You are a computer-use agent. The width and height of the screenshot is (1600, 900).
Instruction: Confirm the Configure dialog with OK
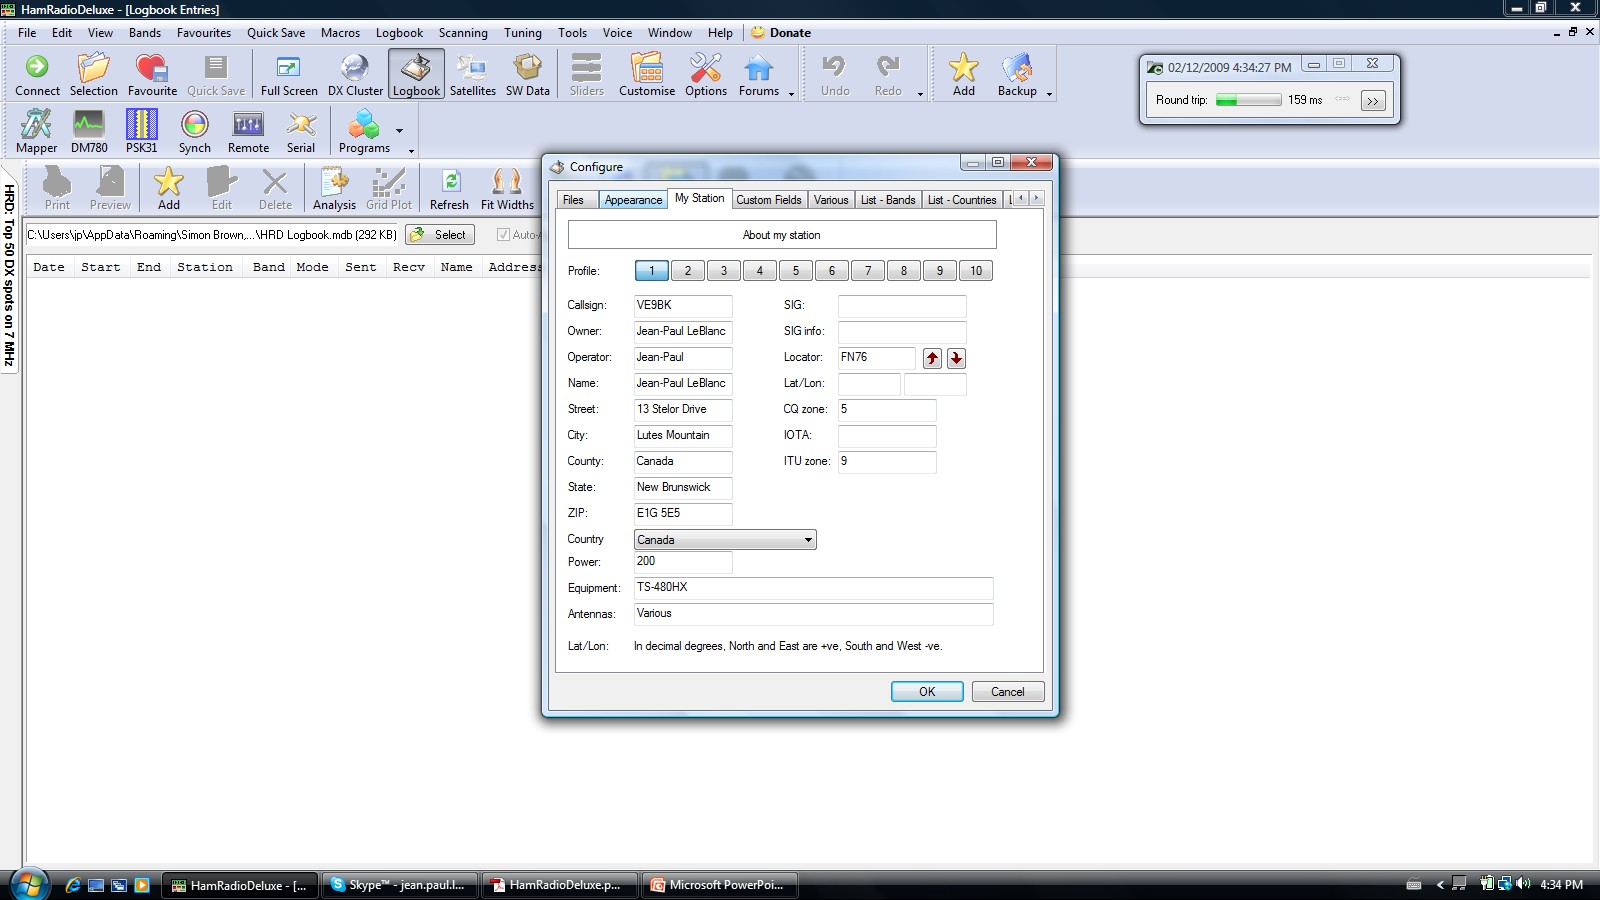point(927,692)
